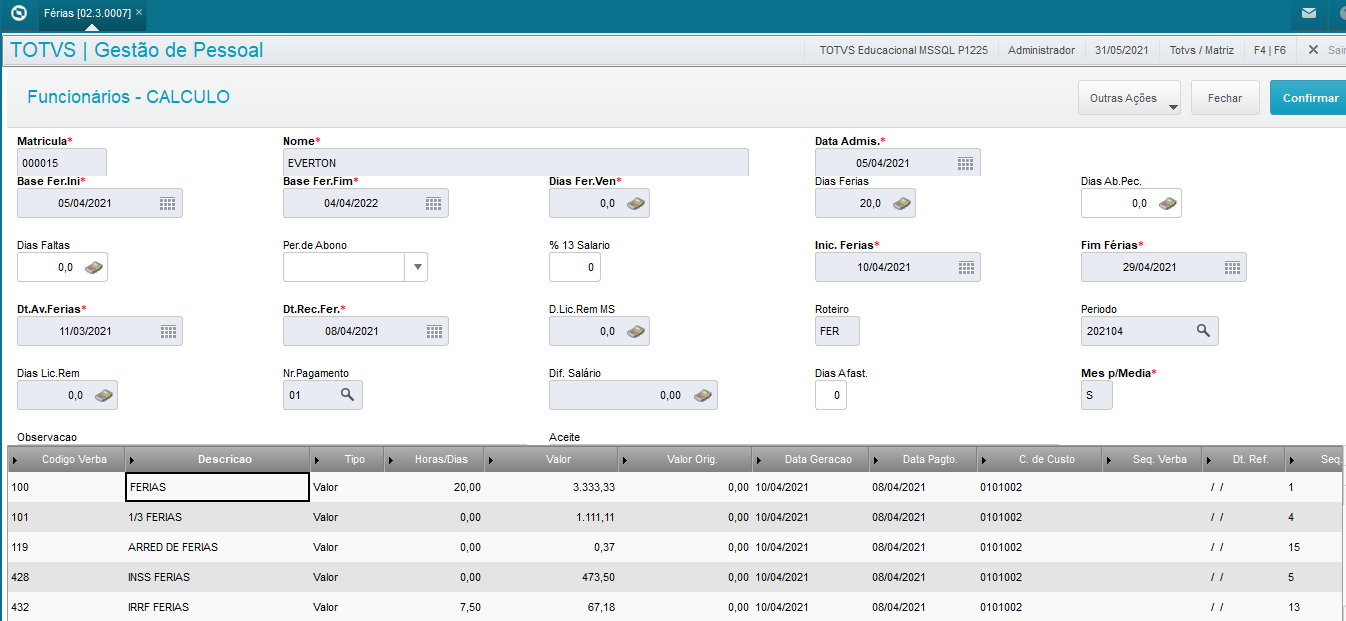Select the 1/3 FERIAS row in grid
The width and height of the screenshot is (1346, 621).
(672, 517)
